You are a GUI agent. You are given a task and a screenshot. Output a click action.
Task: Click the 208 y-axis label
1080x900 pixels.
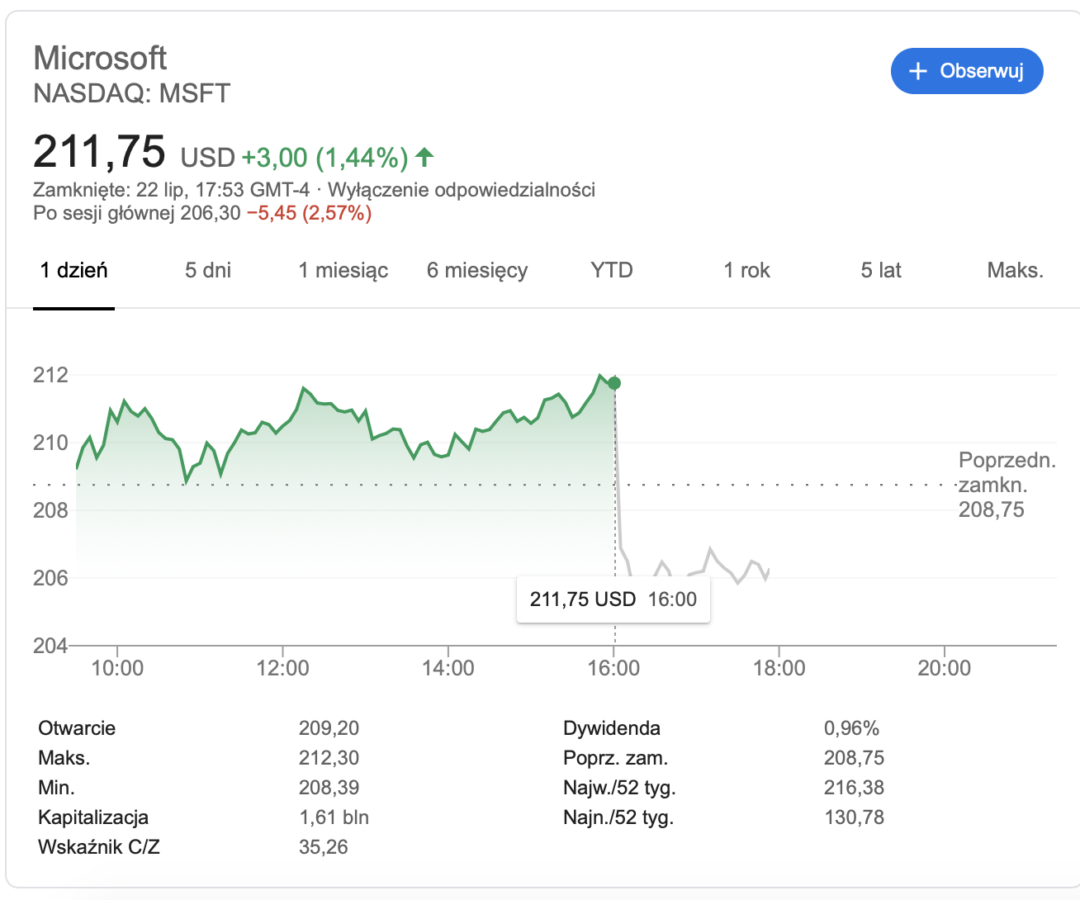pyautogui.click(x=51, y=510)
